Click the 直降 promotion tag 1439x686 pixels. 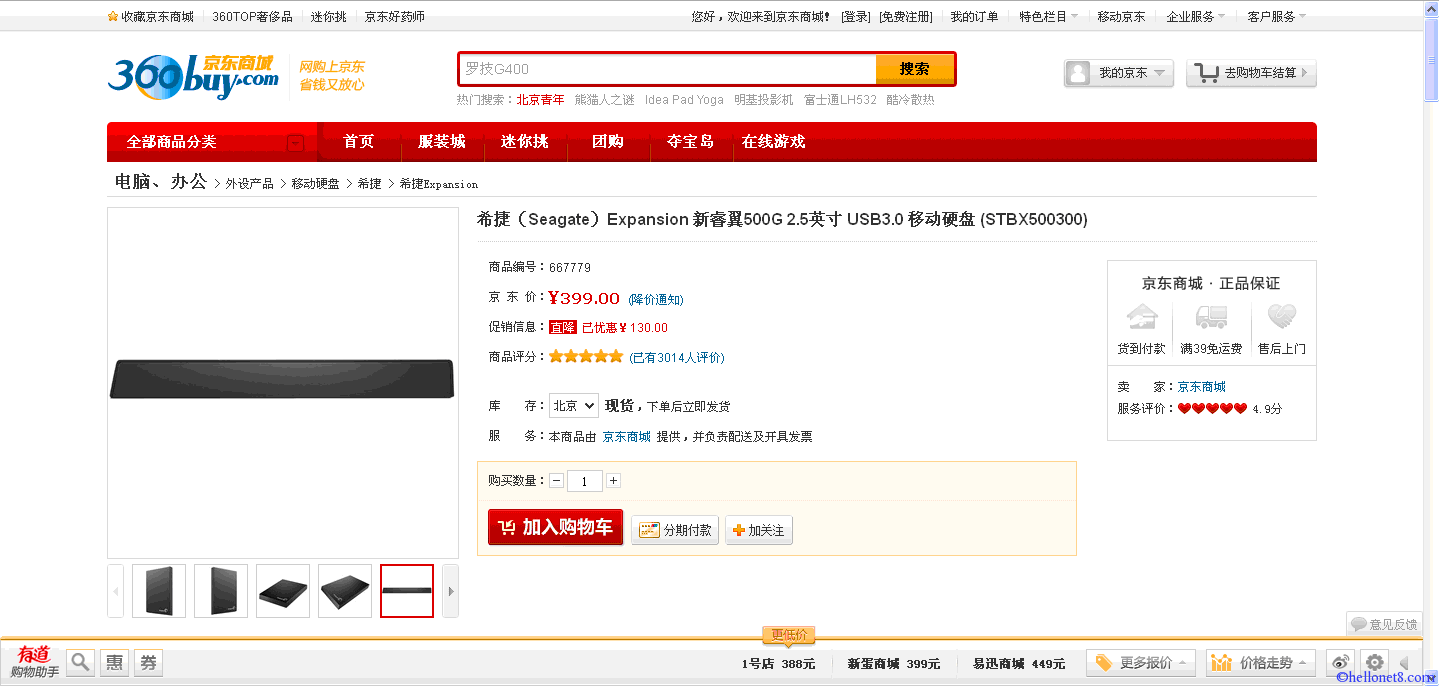(563, 327)
